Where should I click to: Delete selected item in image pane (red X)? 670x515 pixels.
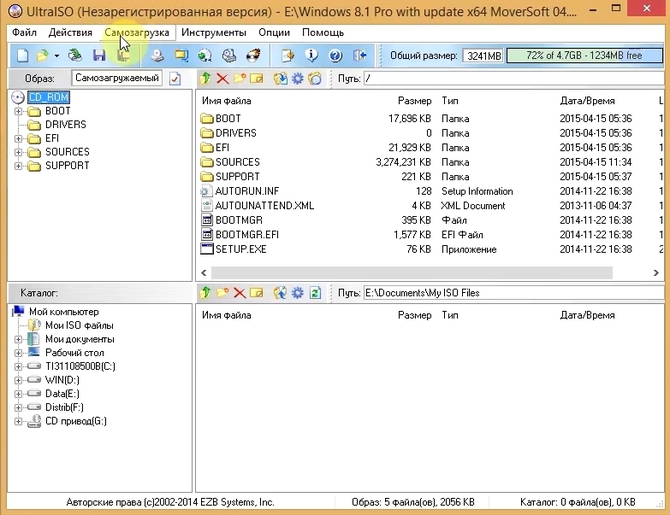coord(222,79)
